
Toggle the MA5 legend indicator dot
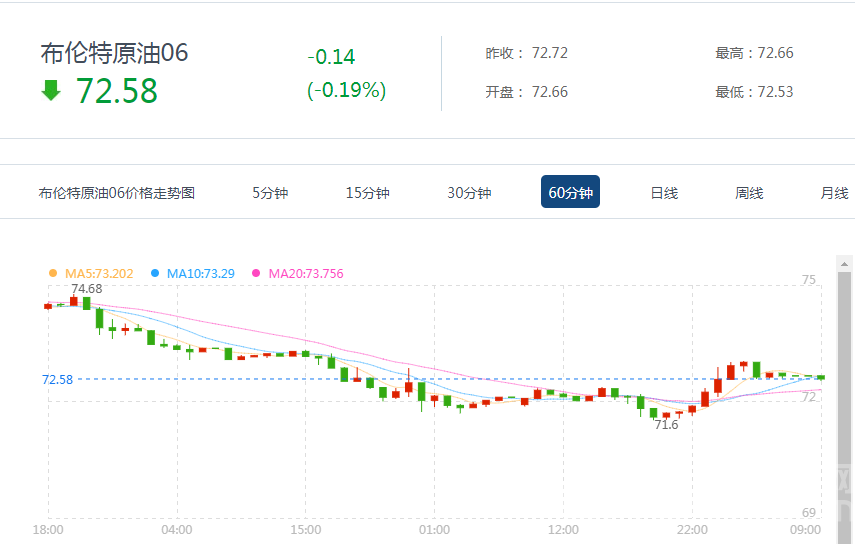(x=53, y=273)
